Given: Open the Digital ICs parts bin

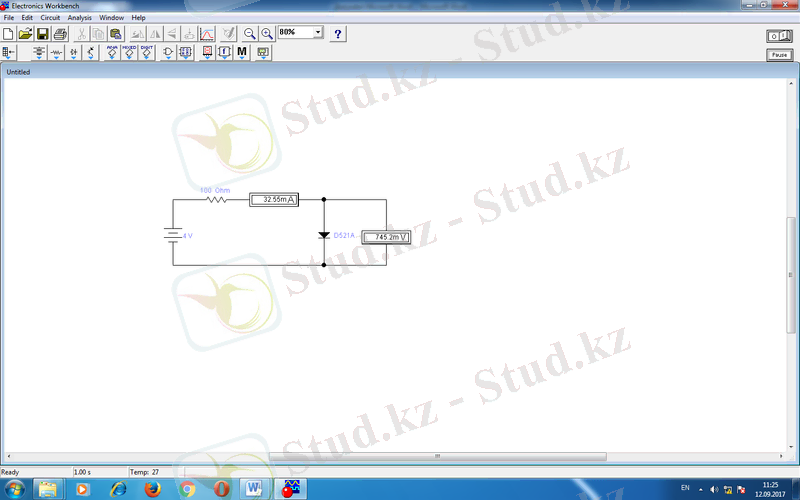Looking at the screenshot, I should click(146, 52).
